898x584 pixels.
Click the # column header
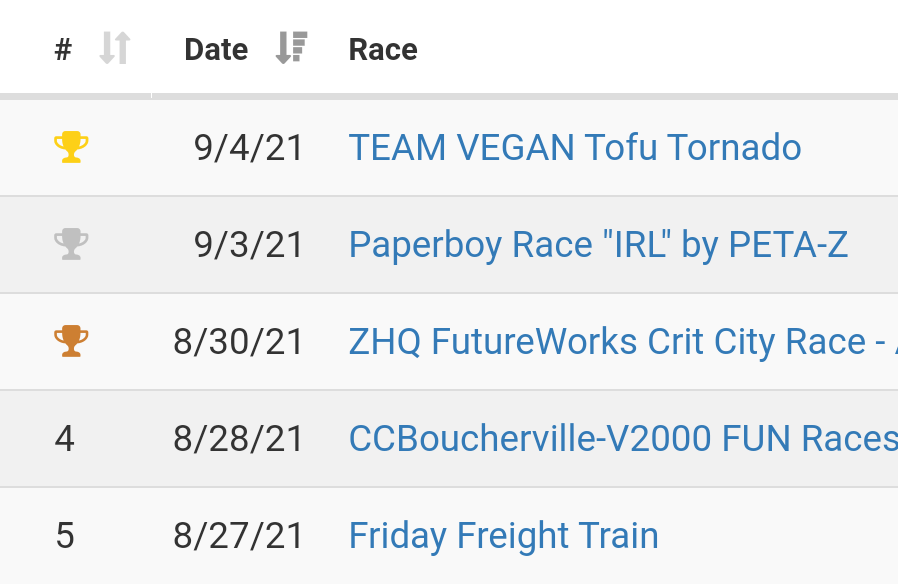click(63, 50)
